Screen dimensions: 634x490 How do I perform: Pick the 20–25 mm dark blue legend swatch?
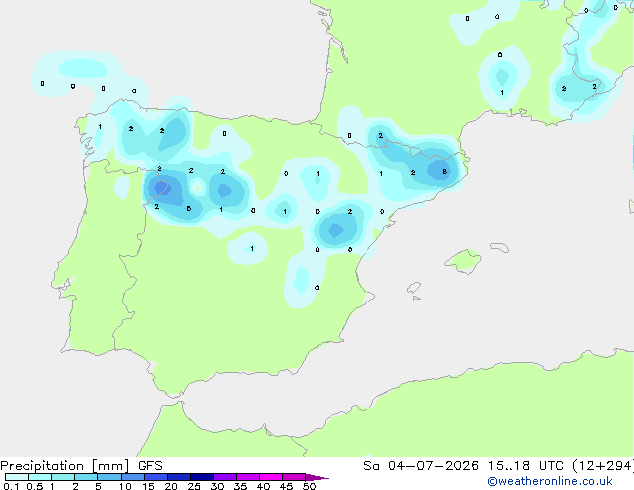(x=179, y=477)
